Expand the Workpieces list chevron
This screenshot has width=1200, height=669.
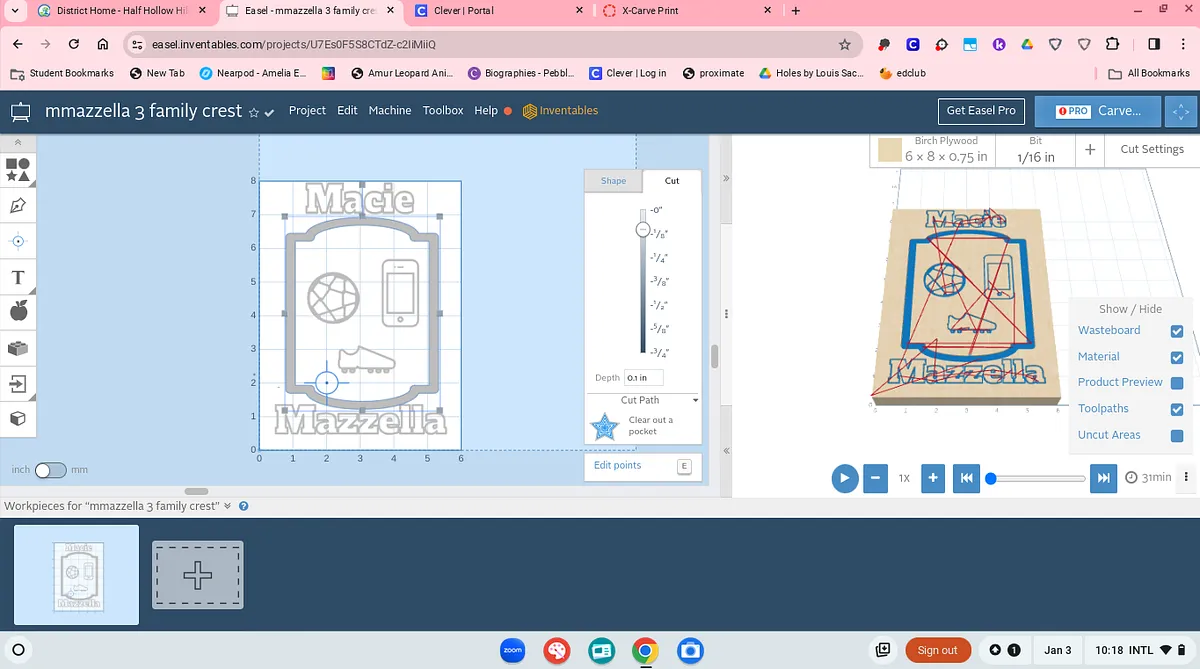[x=228, y=506]
